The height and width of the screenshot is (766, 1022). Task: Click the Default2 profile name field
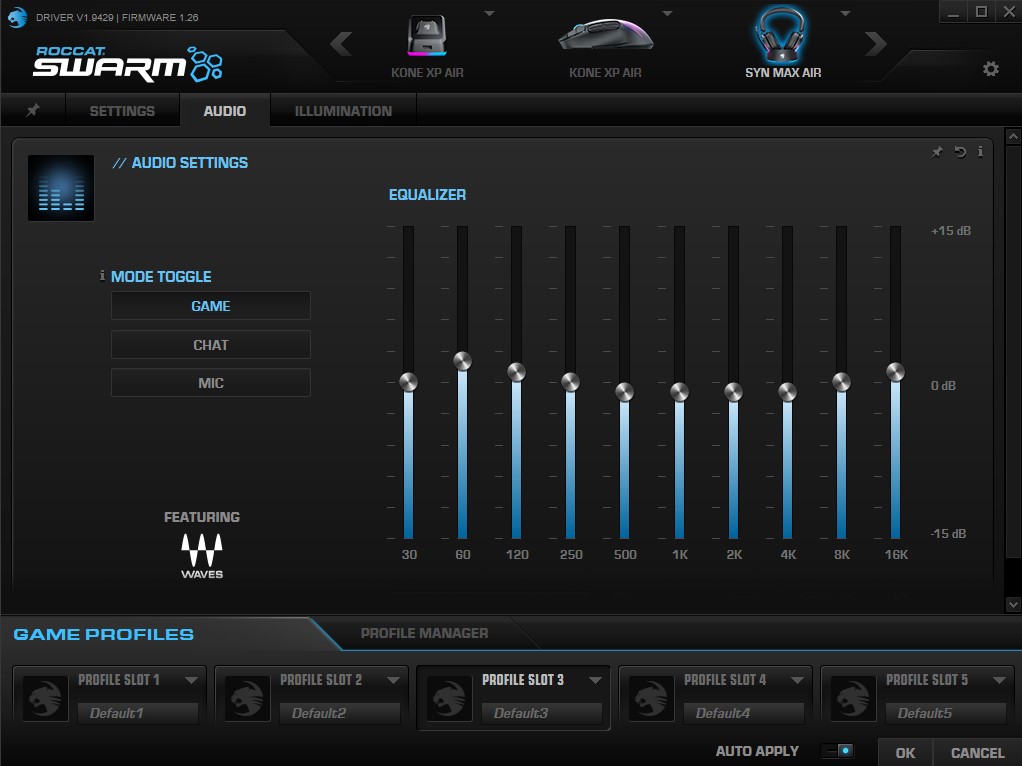(340, 713)
